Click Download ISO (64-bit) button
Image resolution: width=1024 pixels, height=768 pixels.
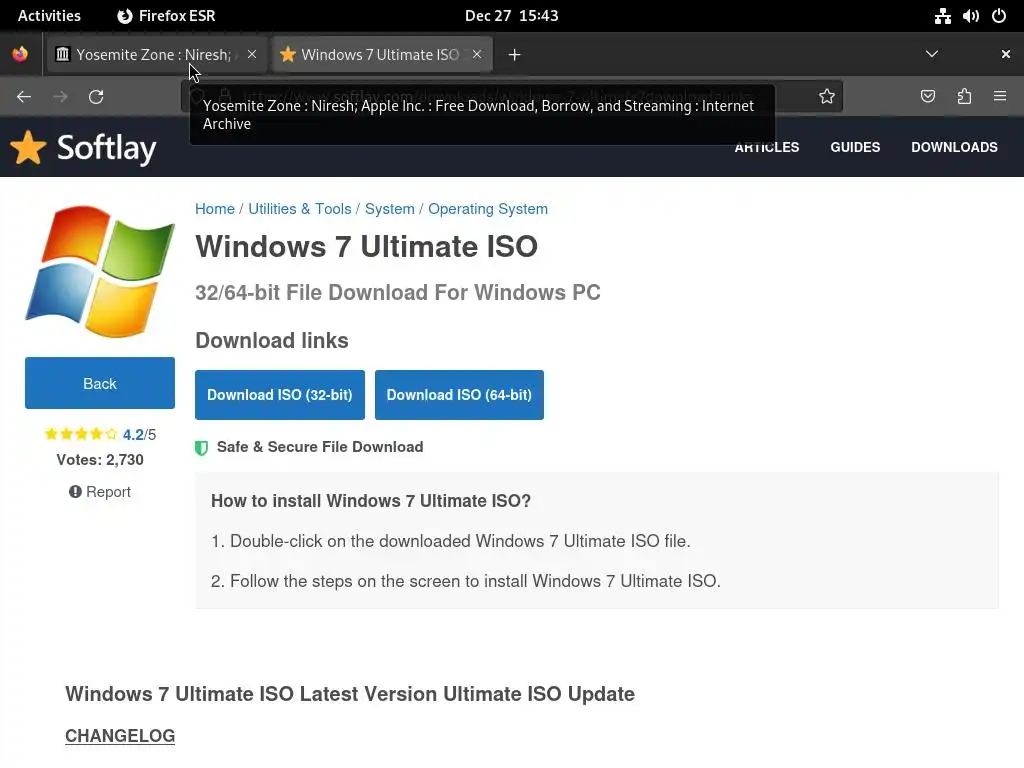tap(459, 395)
